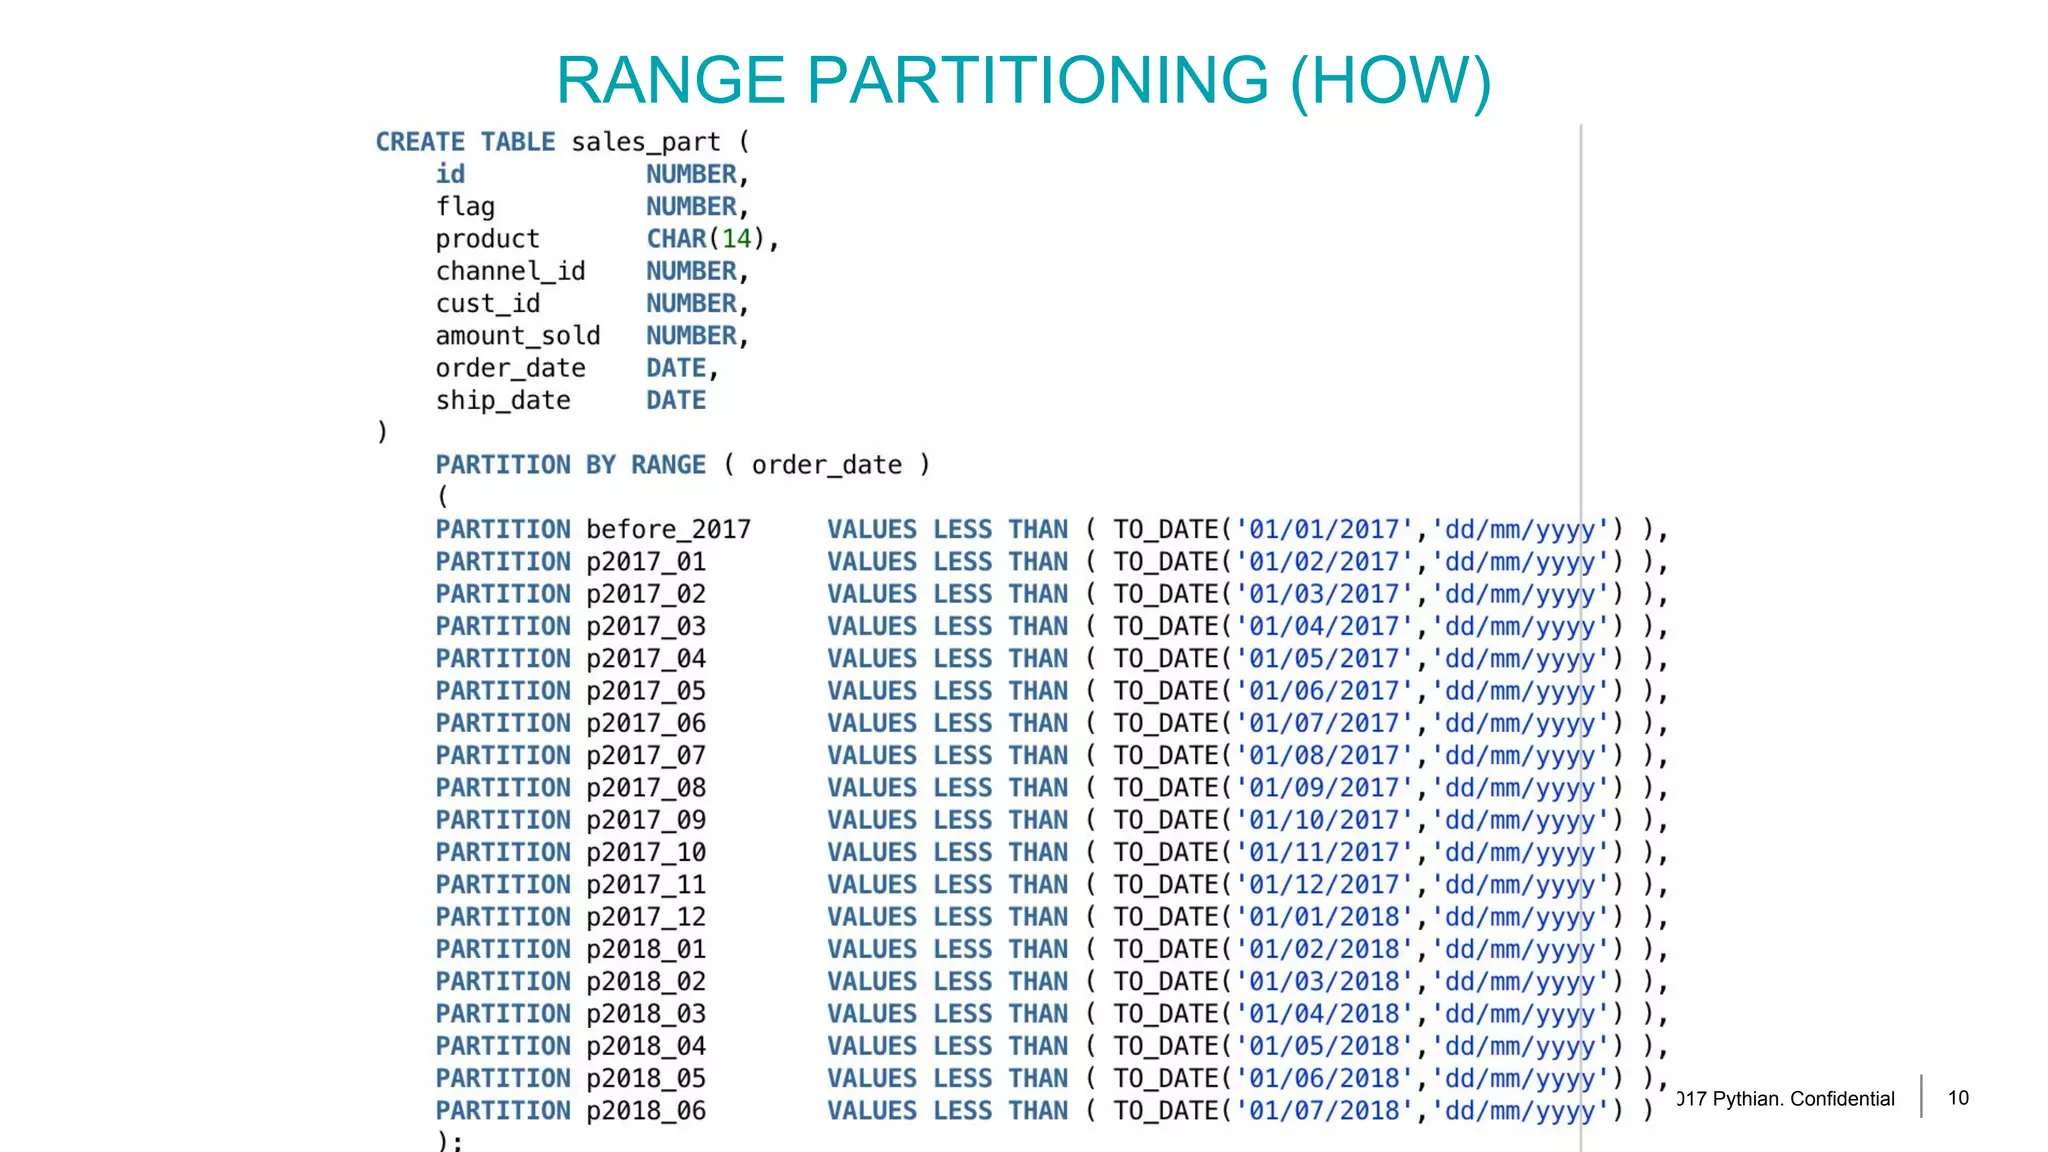2048x1152 pixels.
Task: Select the date literal '01/06/2018'
Action: pos(1324,1079)
